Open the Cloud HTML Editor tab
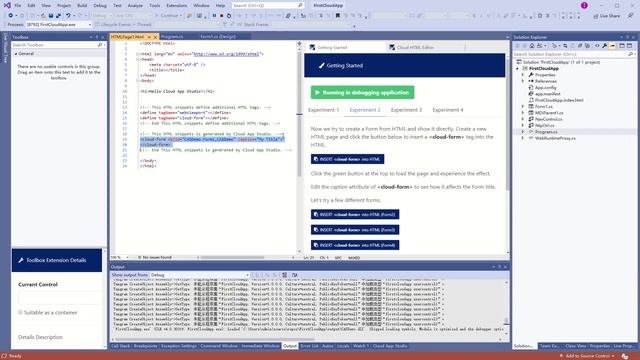The image size is (640, 360). pos(416,47)
